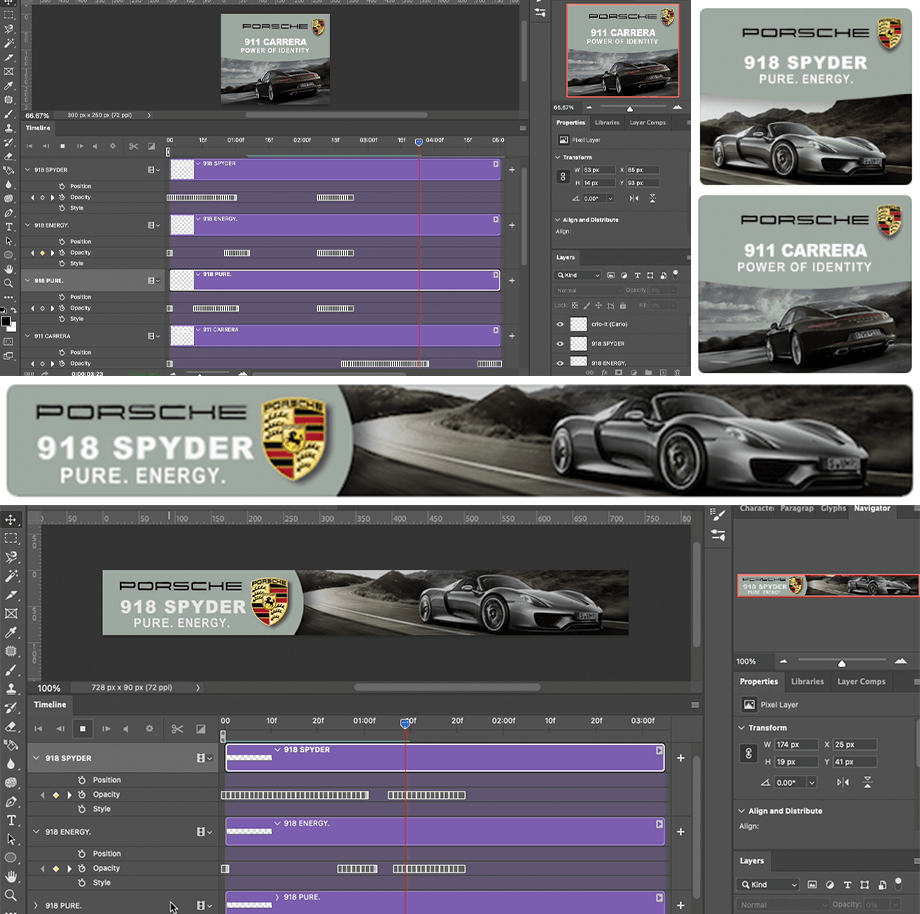The image size is (920, 914).
Task: Toggle Style stopwatch under 918 SPYDER, wide banner timeline
Action: [82, 809]
